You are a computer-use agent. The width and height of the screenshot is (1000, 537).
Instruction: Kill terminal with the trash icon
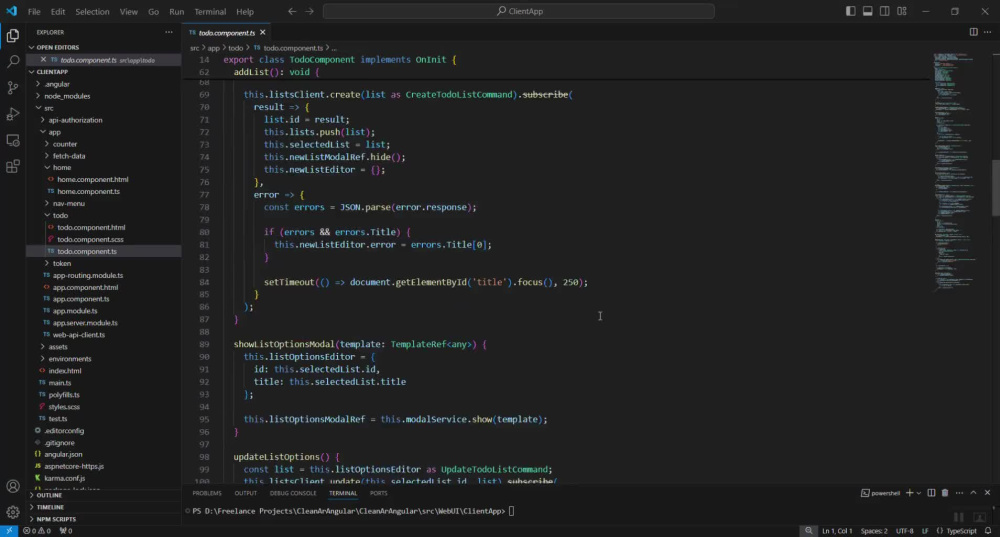point(945,493)
